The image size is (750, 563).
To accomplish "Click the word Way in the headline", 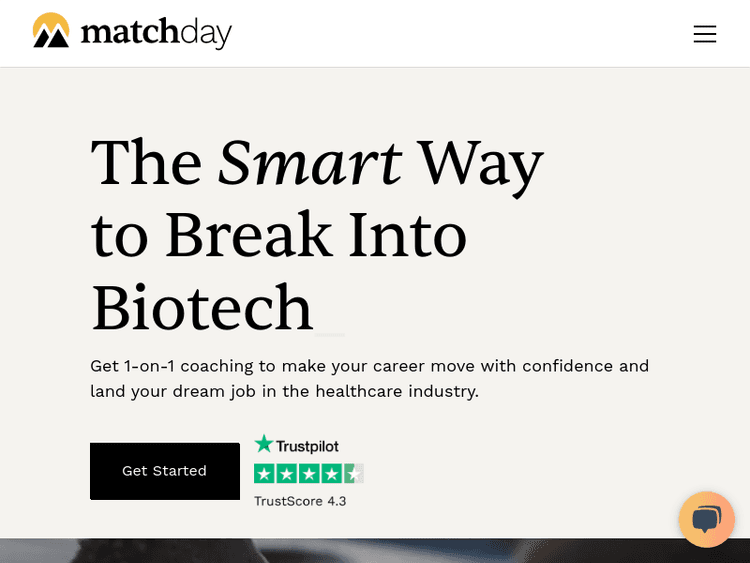I will 480,162.
